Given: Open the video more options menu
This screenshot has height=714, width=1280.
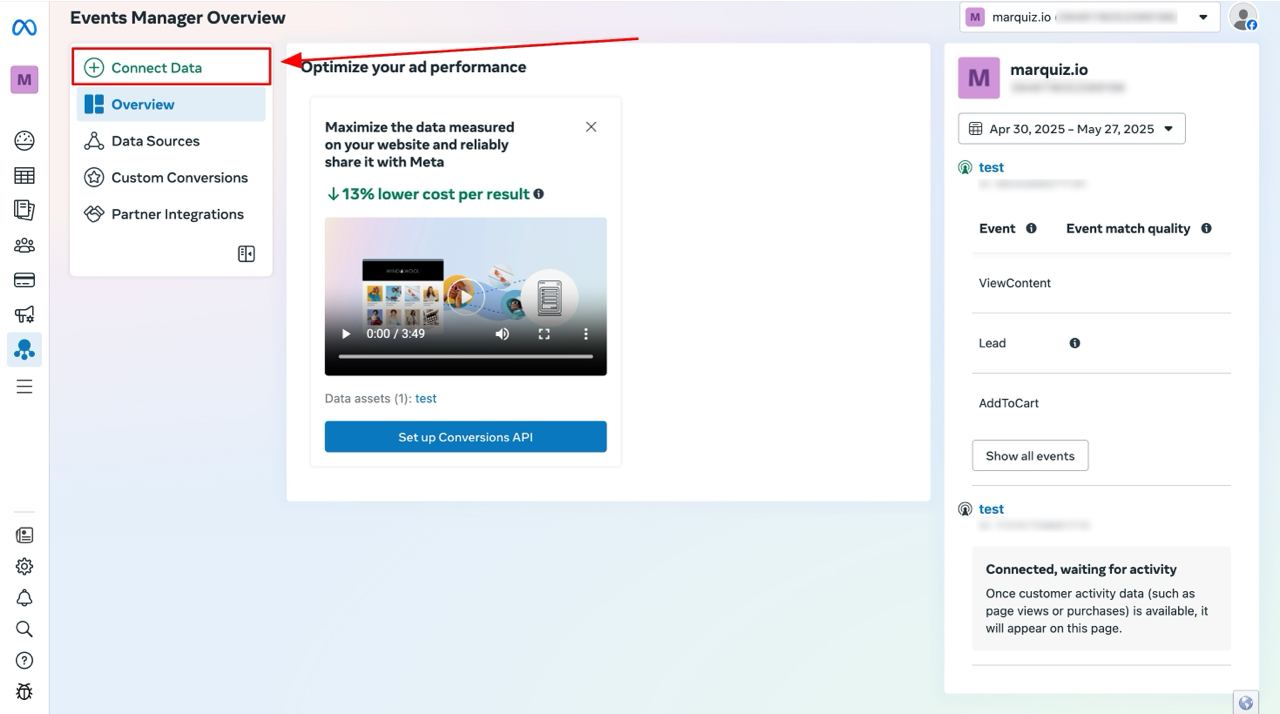Looking at the screenshot, I should [586, 334].
